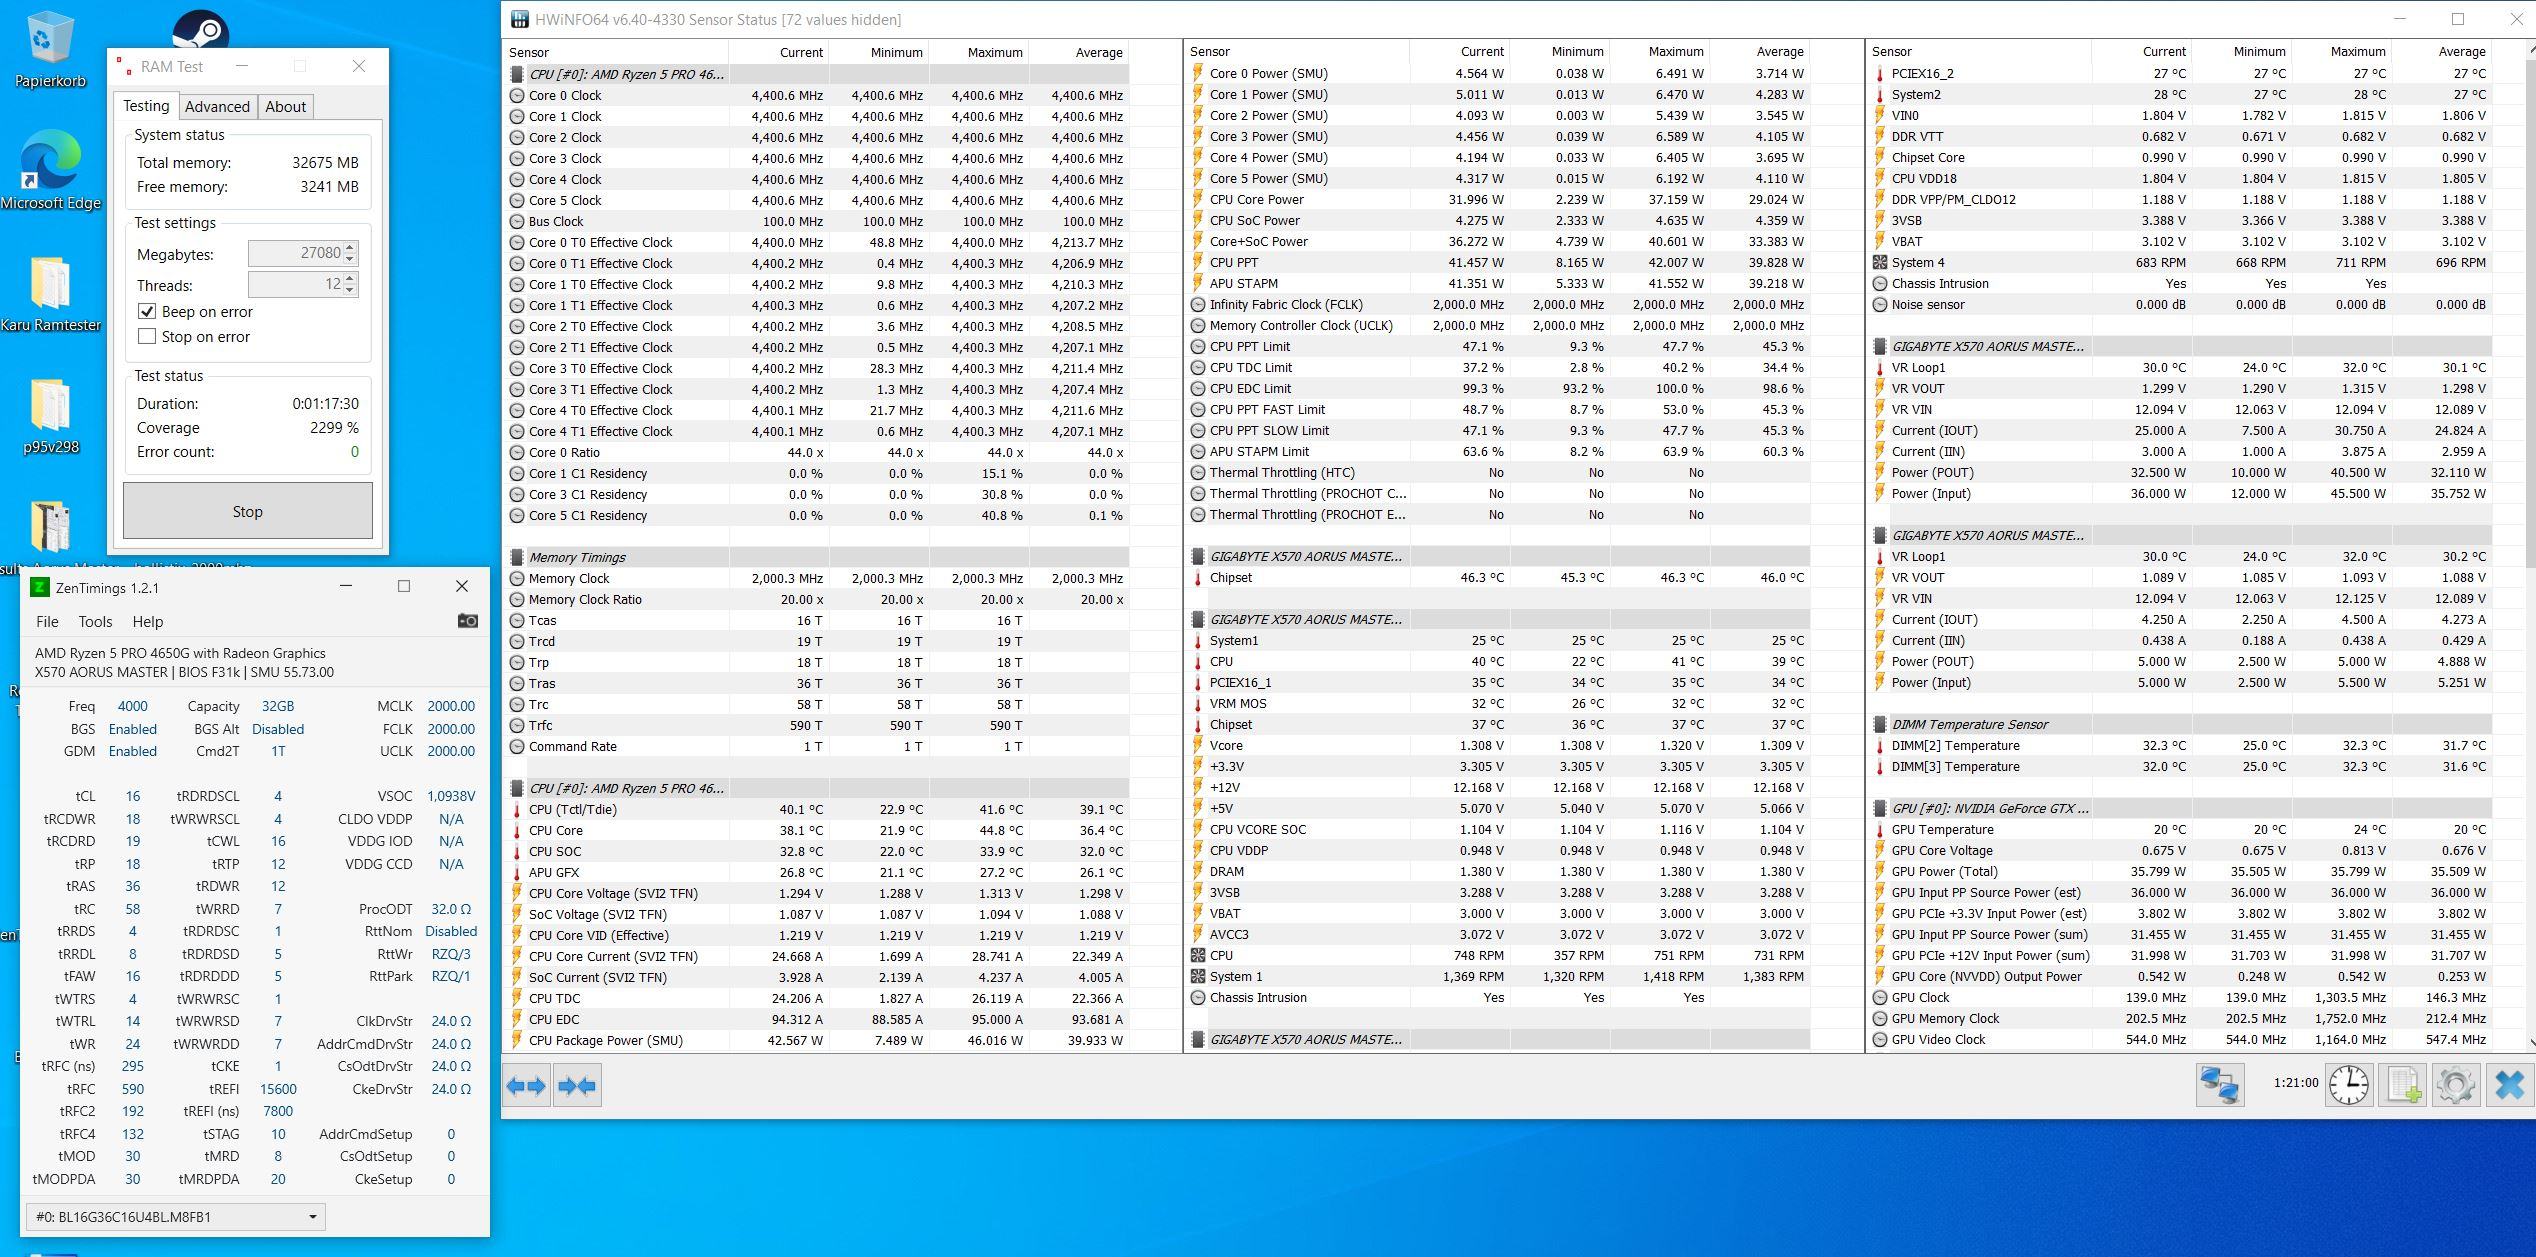Click Threads spinner down arrow

[350, 290]
